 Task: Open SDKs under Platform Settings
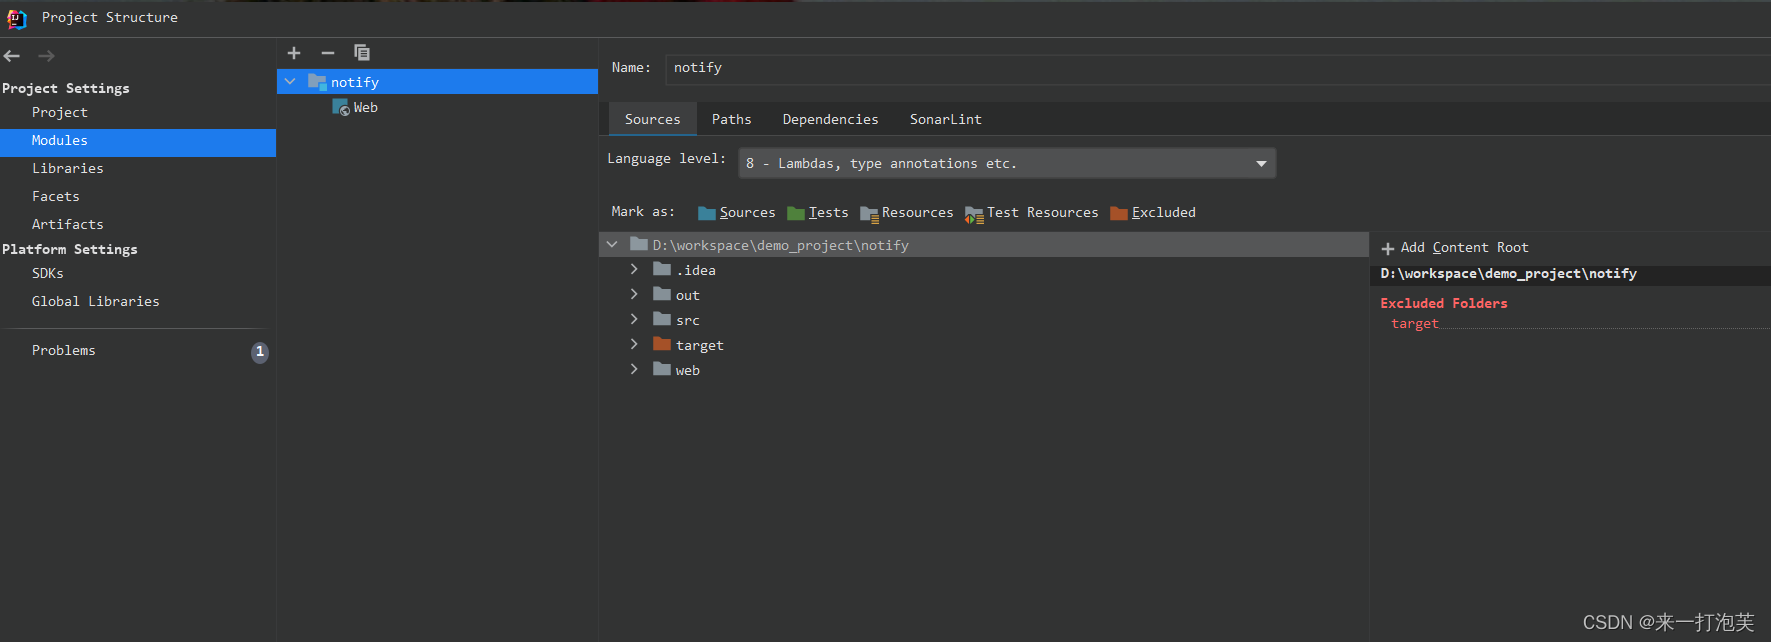[138, 274]
